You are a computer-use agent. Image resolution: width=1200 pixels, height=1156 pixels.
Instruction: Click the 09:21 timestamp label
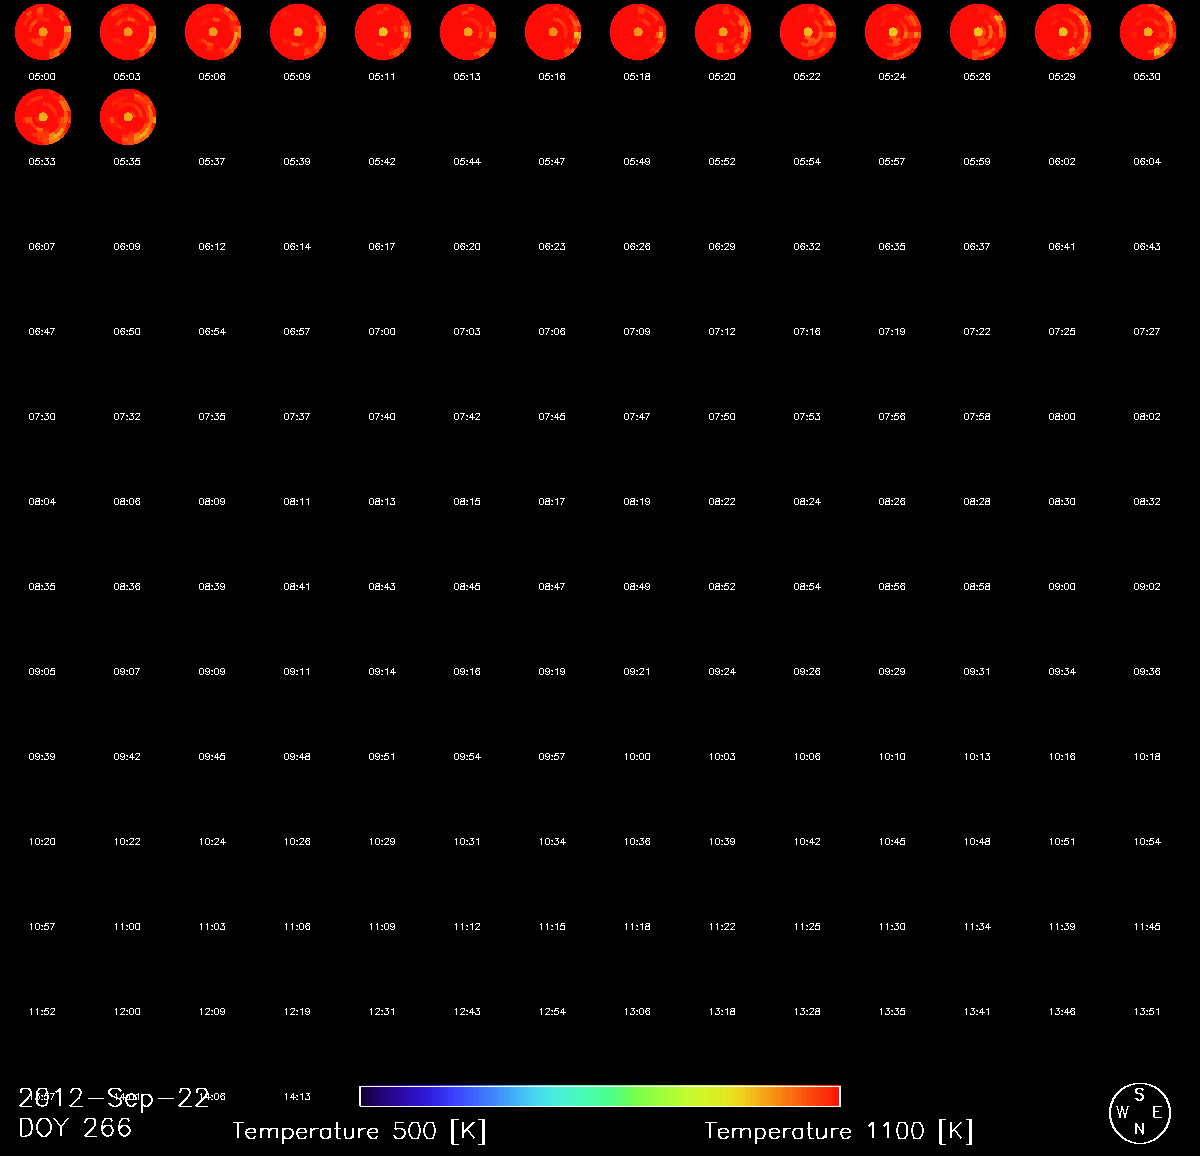click(x=637, y=672)
